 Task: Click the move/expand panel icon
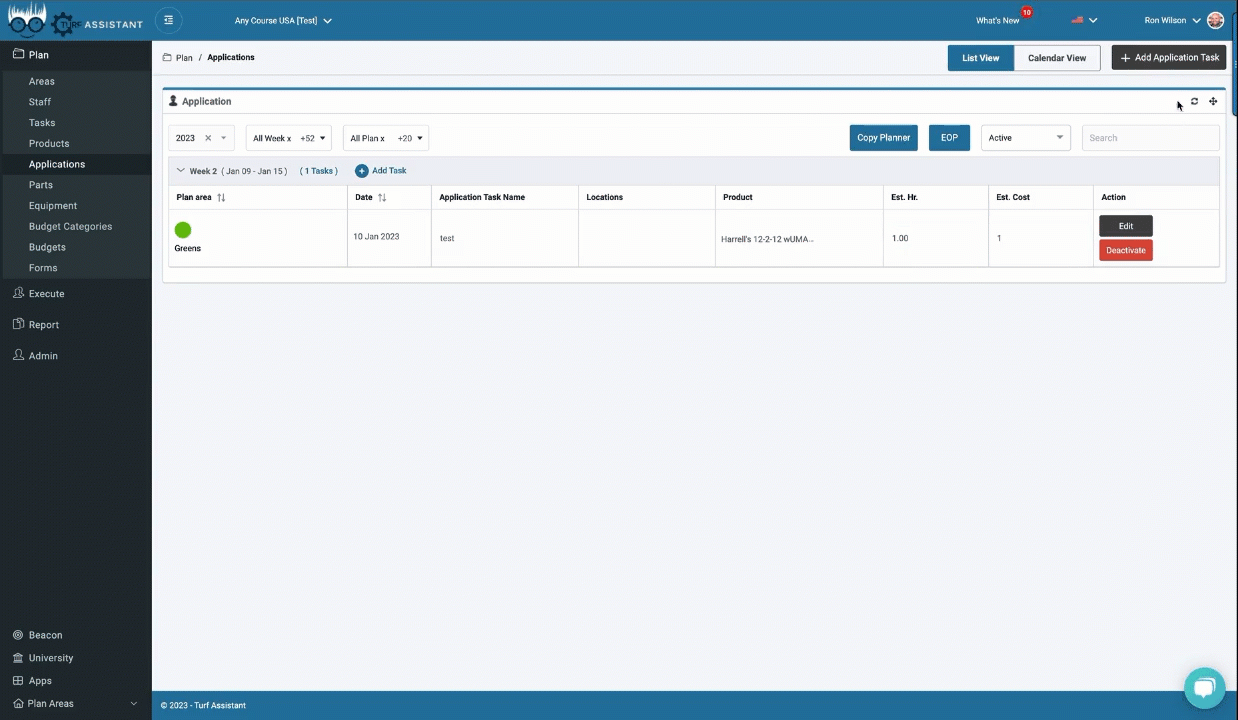[1213, 101]
